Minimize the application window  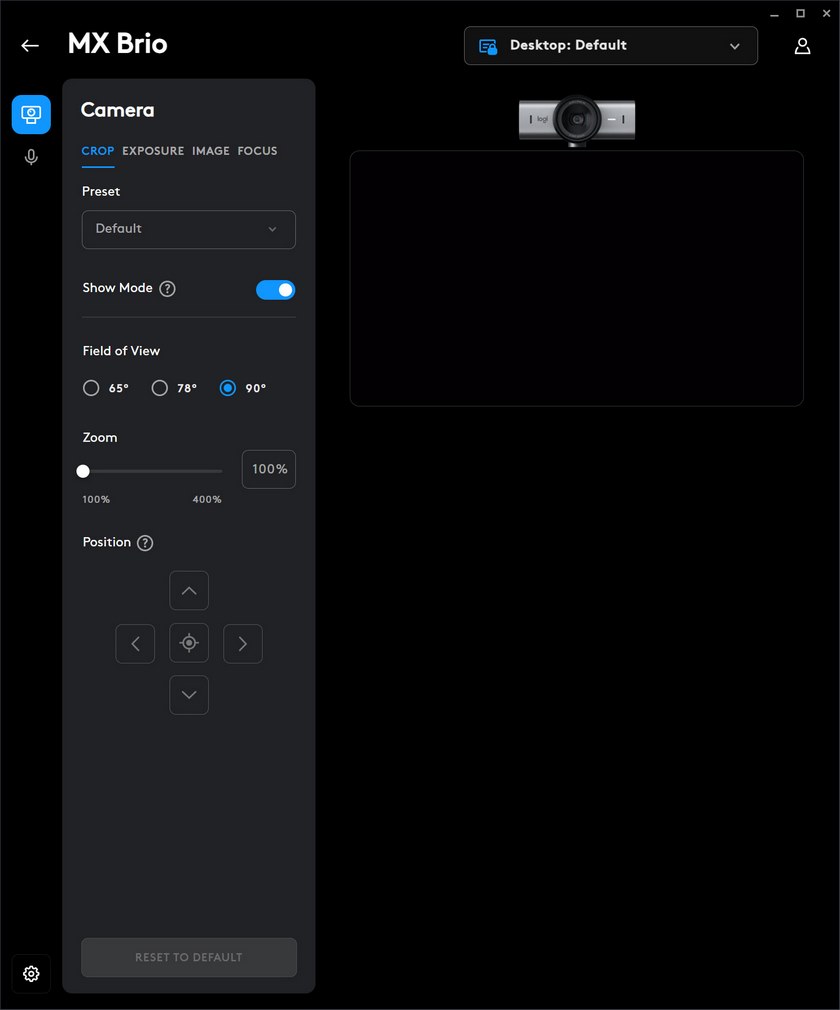pos(774,14)
